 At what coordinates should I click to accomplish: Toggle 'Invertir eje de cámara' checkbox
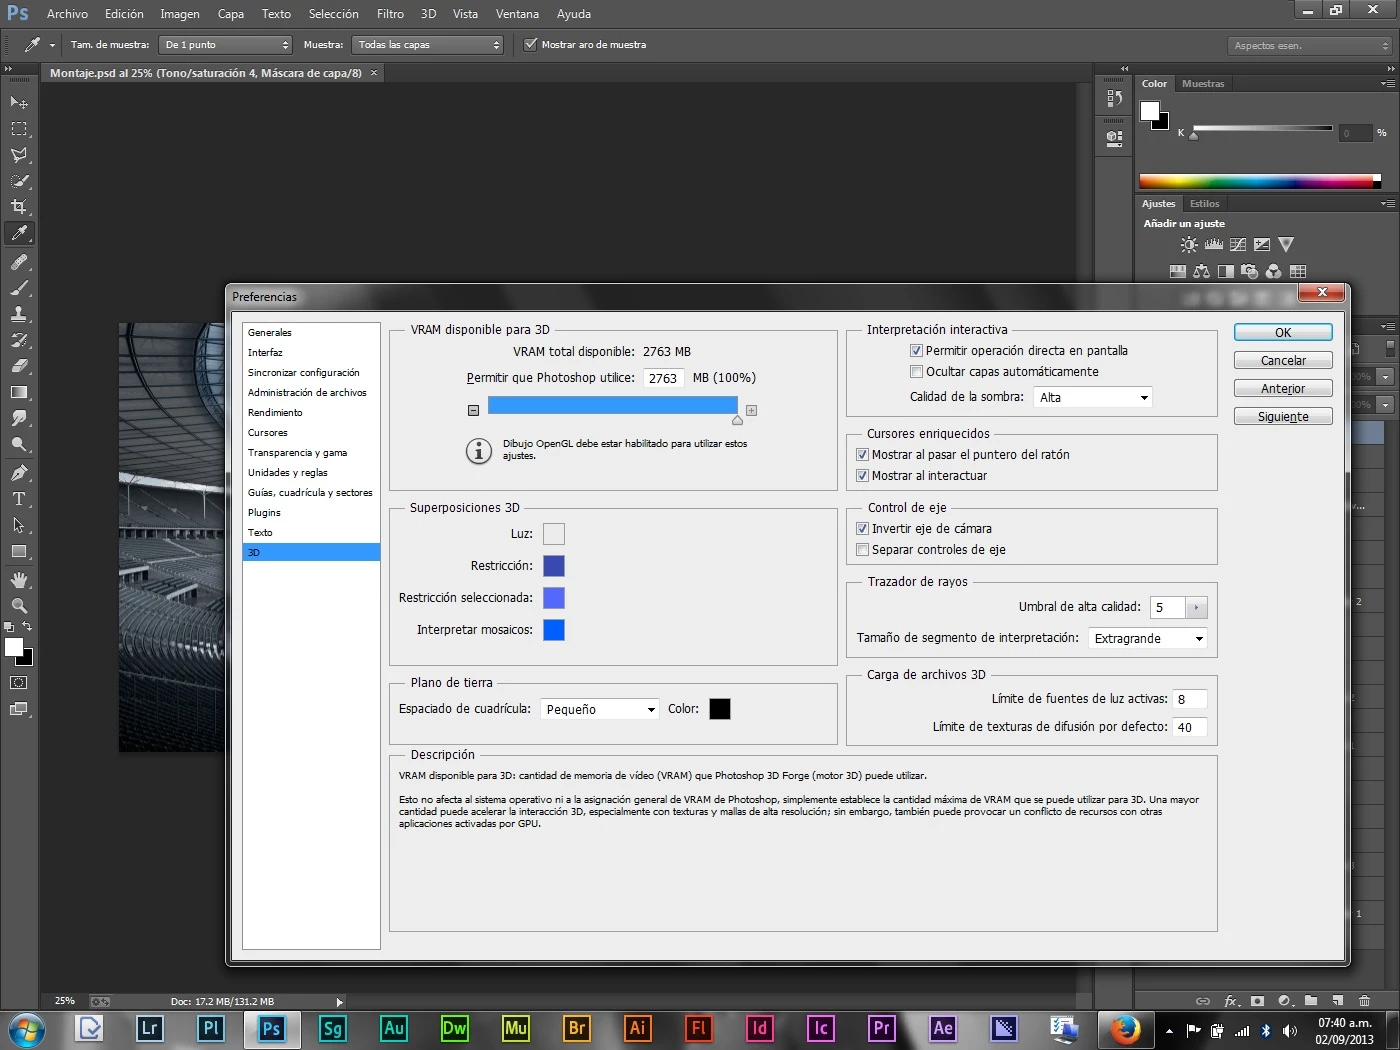click(x=862, y=529)
